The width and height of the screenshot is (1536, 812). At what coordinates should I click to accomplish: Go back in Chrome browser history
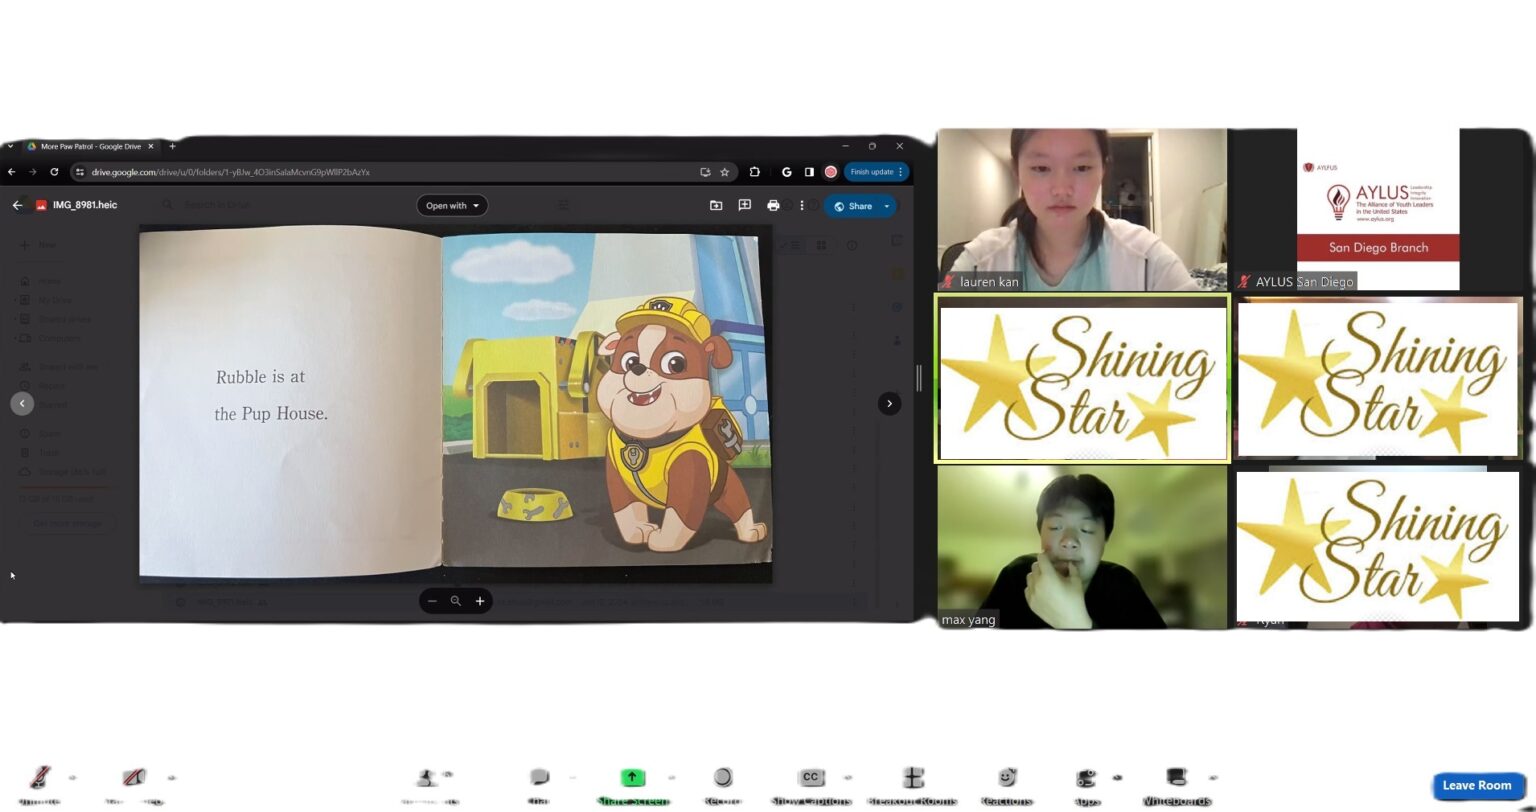pos(11,172)
